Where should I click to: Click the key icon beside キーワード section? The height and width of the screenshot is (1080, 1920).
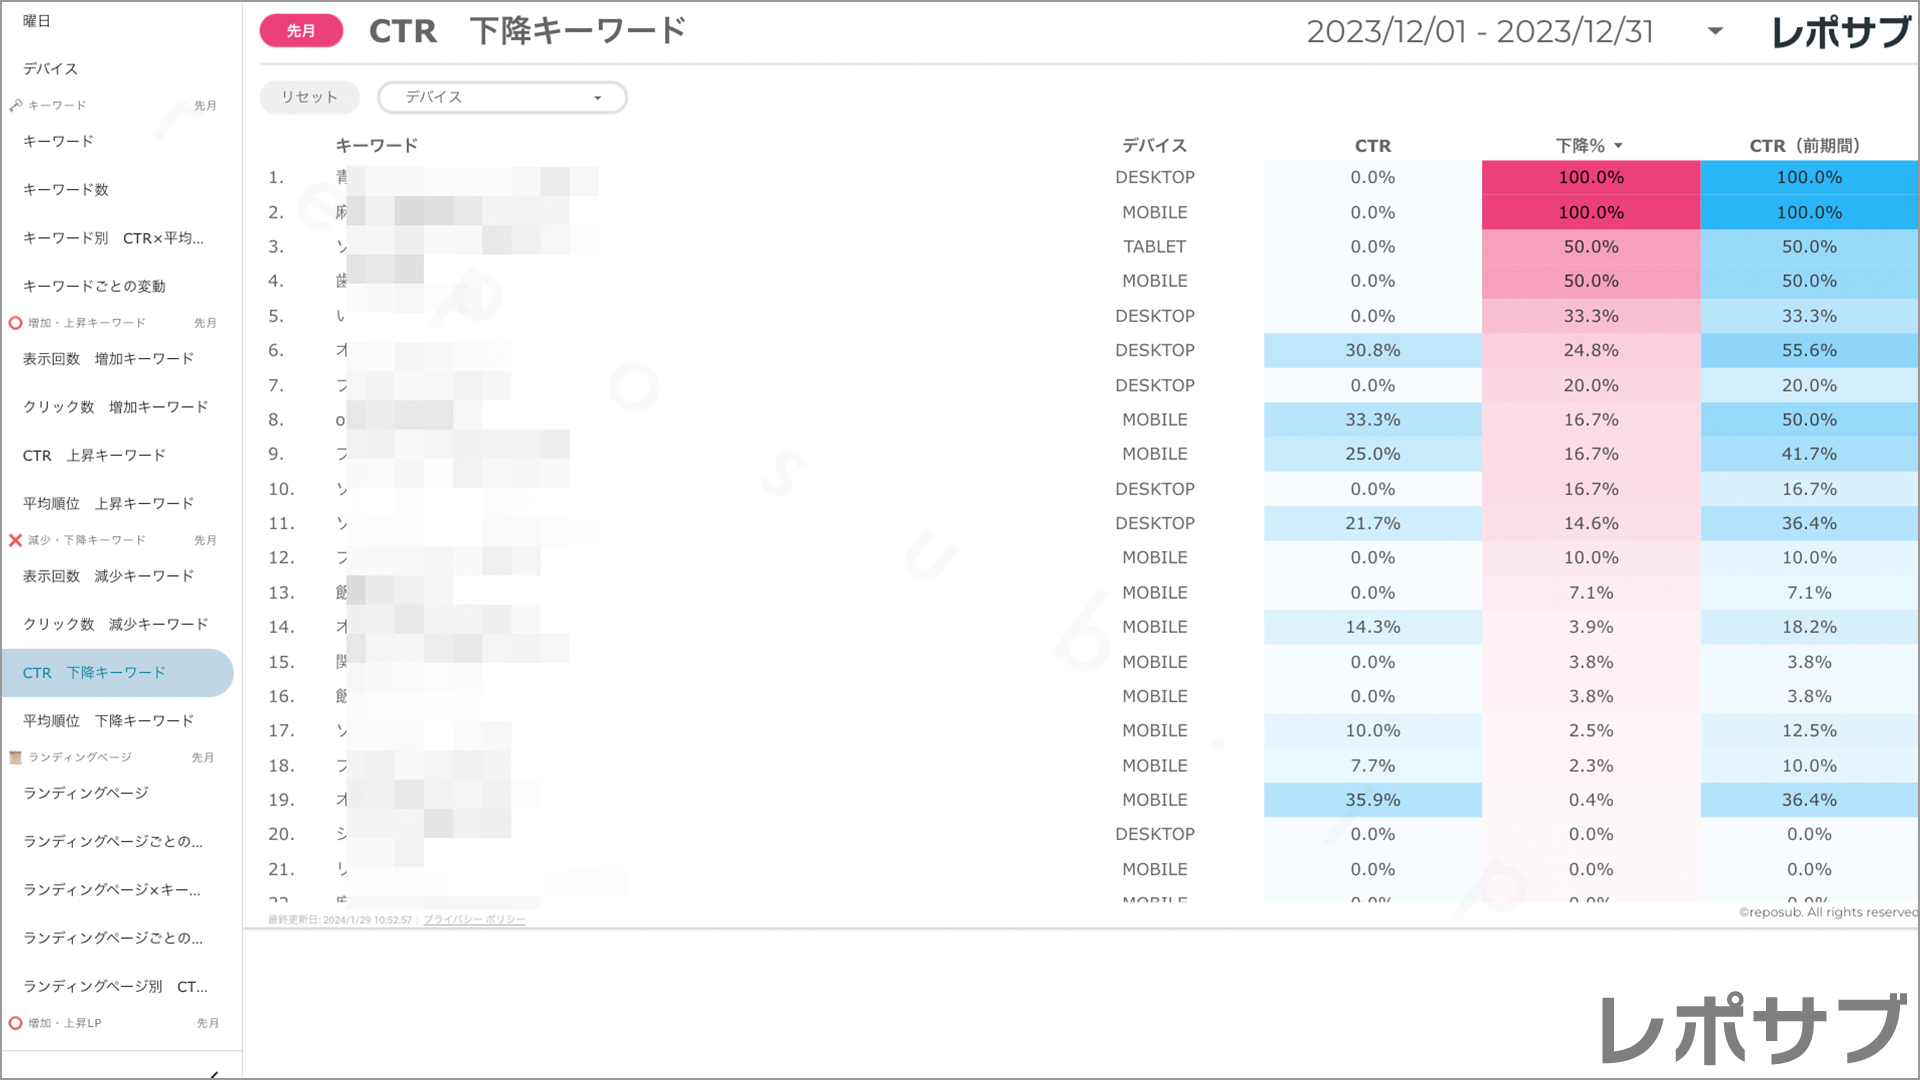click(x=15, y=105)
